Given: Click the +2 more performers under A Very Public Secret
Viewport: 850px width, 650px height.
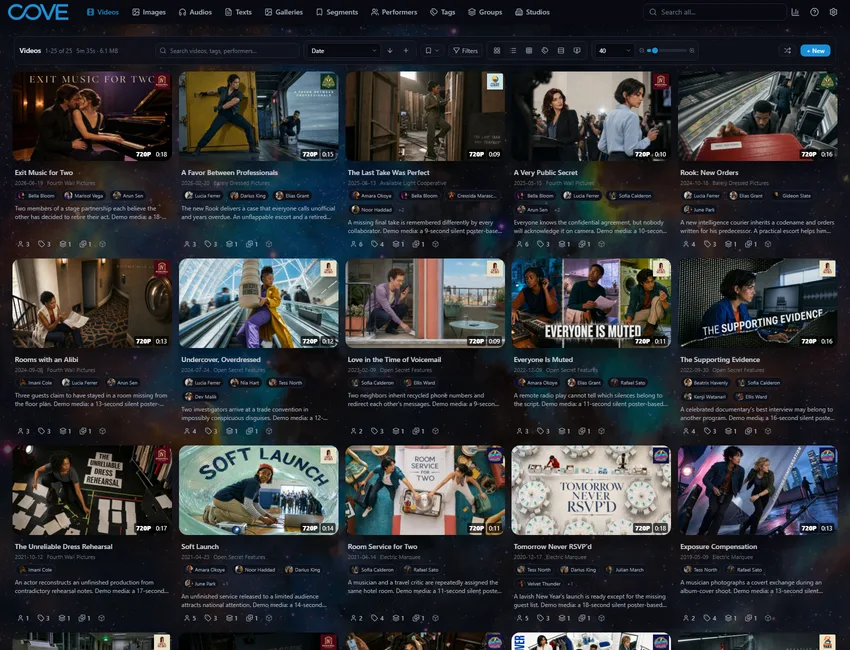Looking at the screenshot, I should [557, 210].
